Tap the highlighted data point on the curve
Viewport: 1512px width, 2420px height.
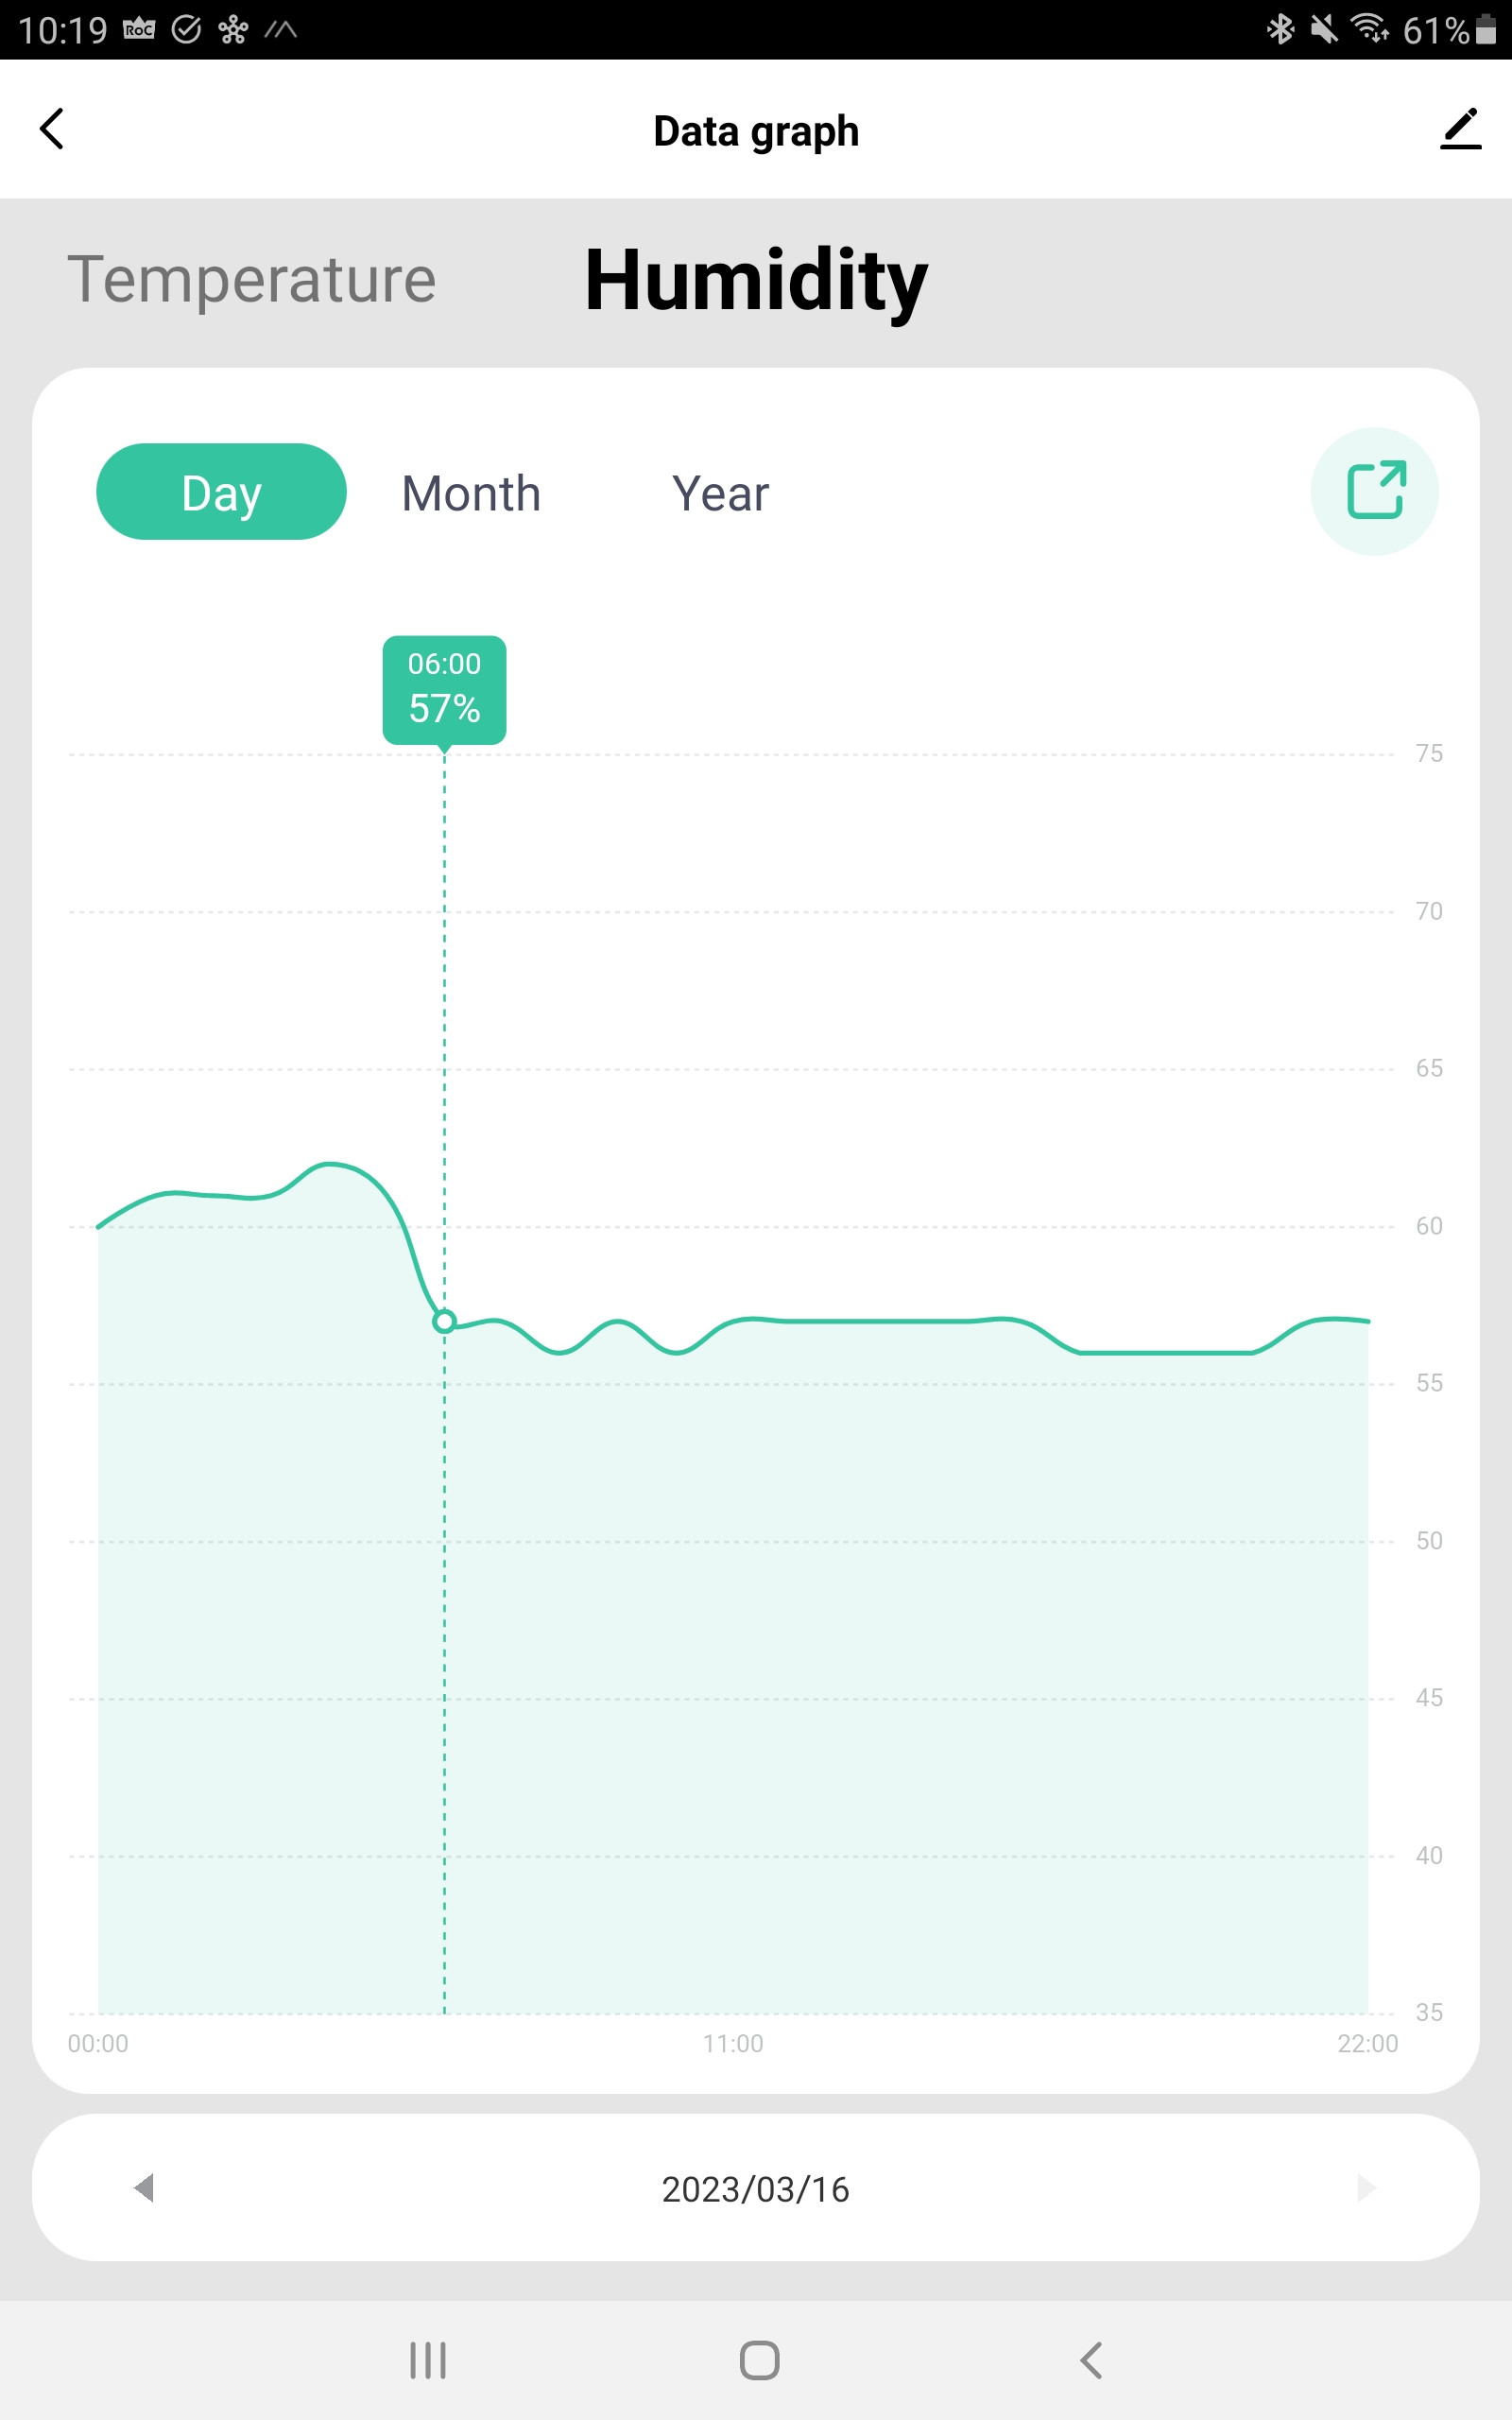(x=444, y=1322)
